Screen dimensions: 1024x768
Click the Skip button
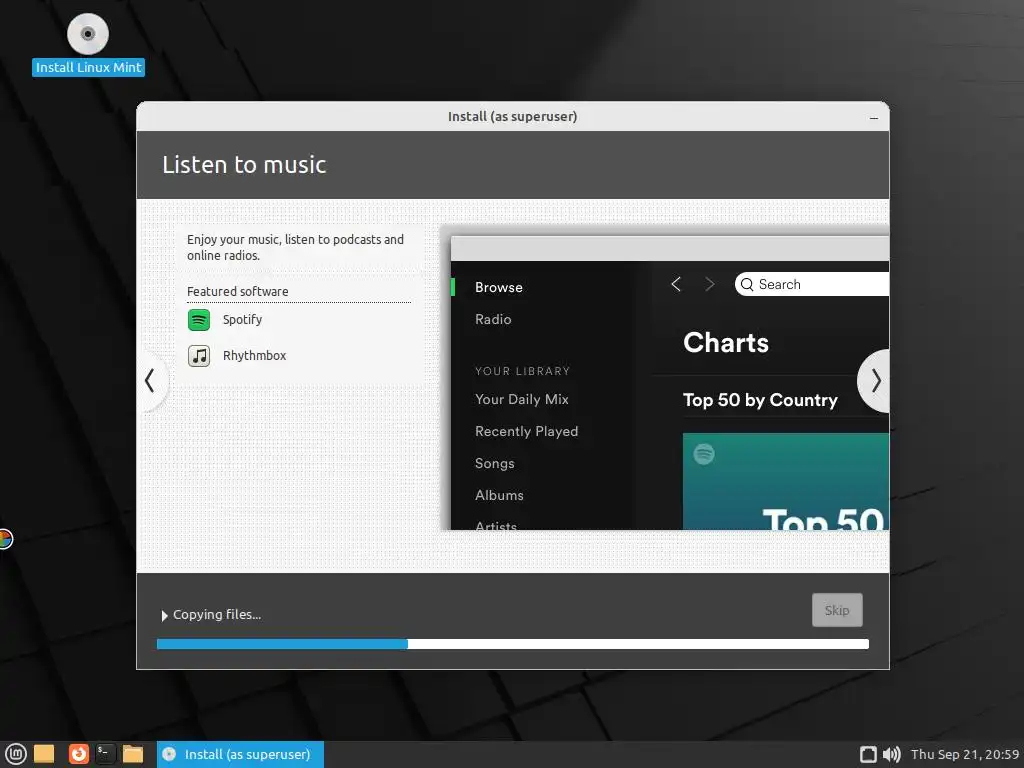pyautogui.click(x=837, y=610)
